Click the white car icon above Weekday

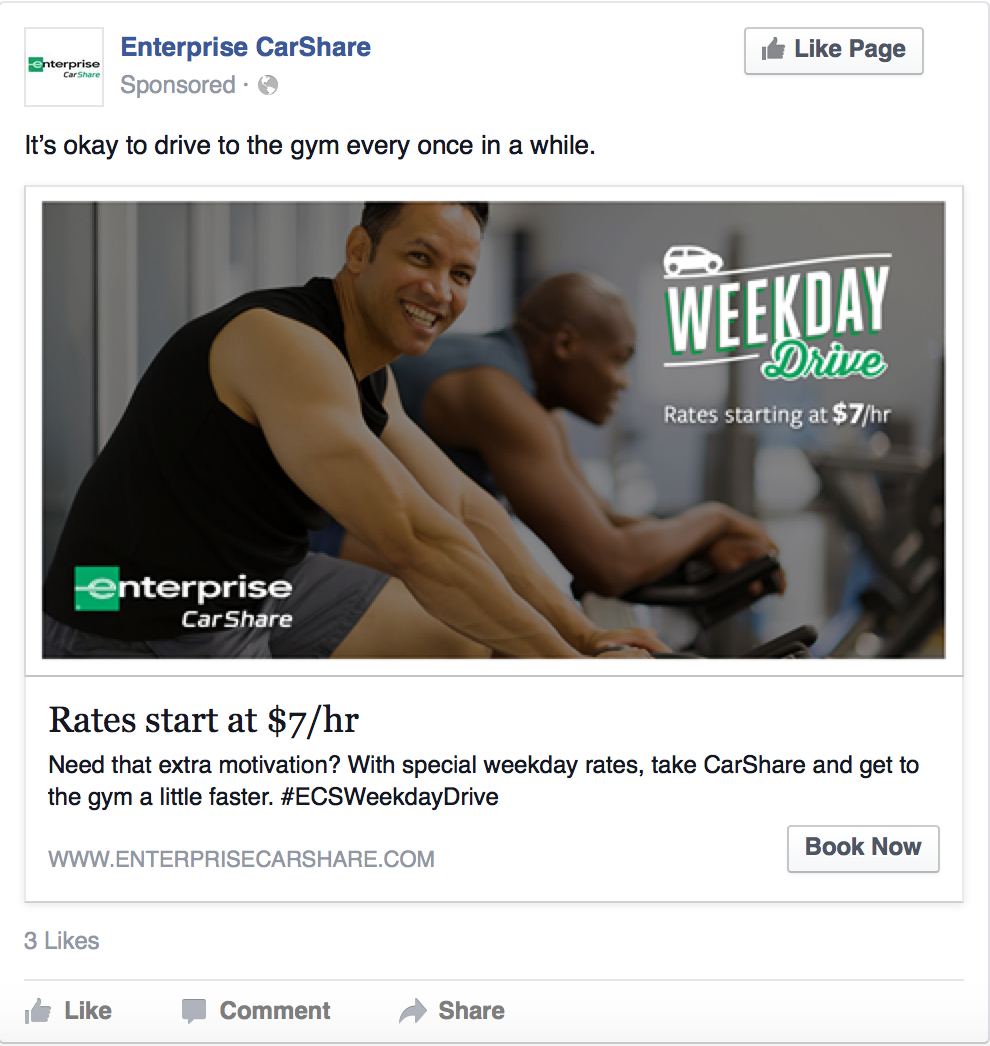point(693,260)
